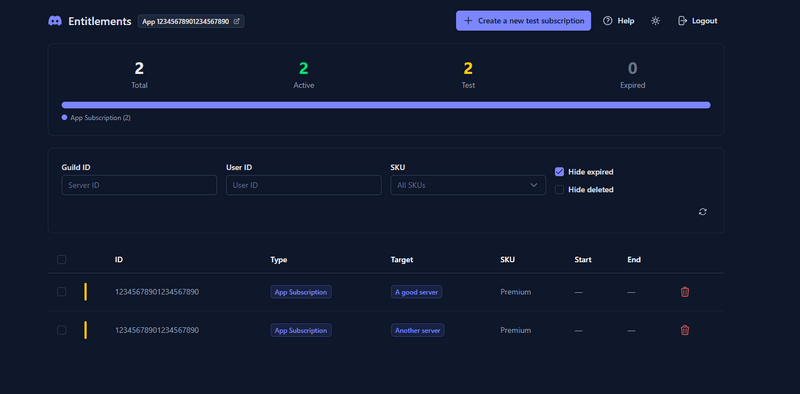800x394 pixels.
Task: Click the Logout door icon
Action: pos(682,21)
